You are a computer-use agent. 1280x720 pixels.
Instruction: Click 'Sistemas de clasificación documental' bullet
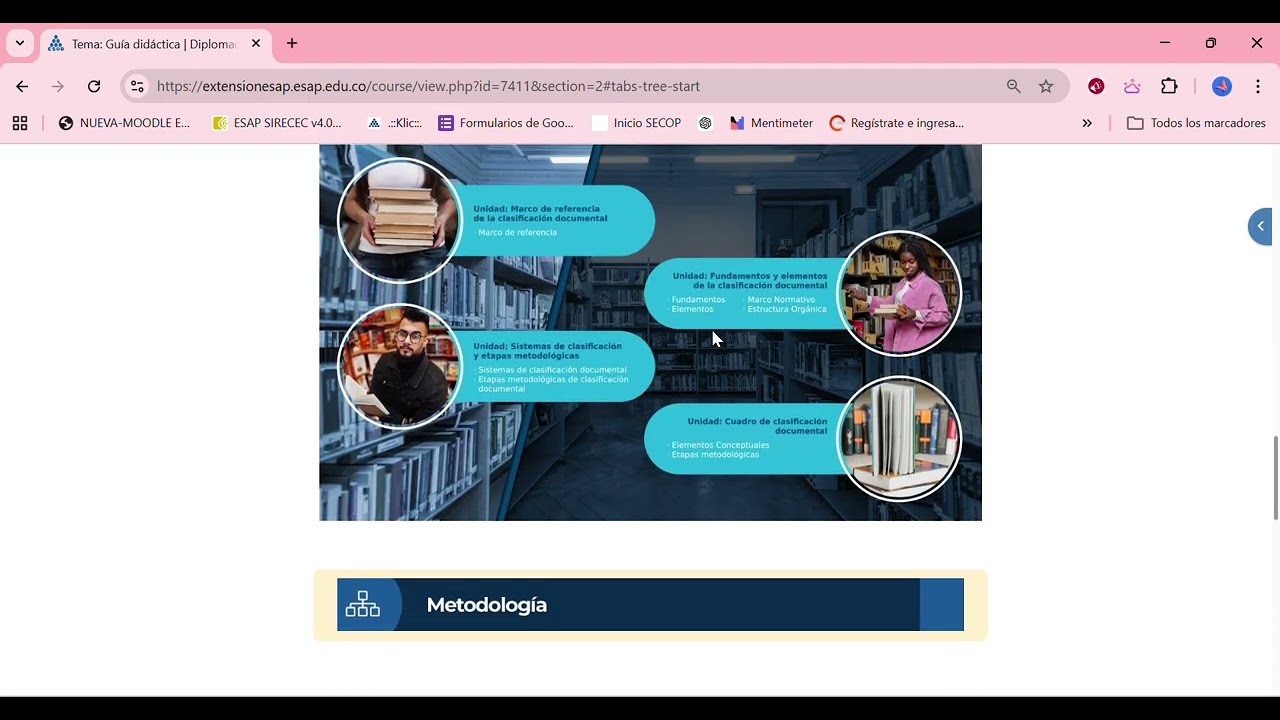click(x=552, y=370)
